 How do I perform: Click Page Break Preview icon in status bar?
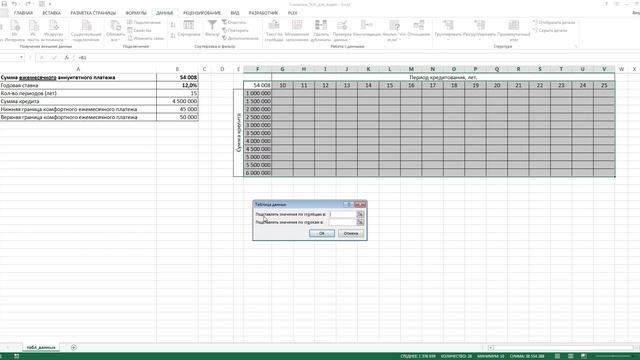pos(584,356)
